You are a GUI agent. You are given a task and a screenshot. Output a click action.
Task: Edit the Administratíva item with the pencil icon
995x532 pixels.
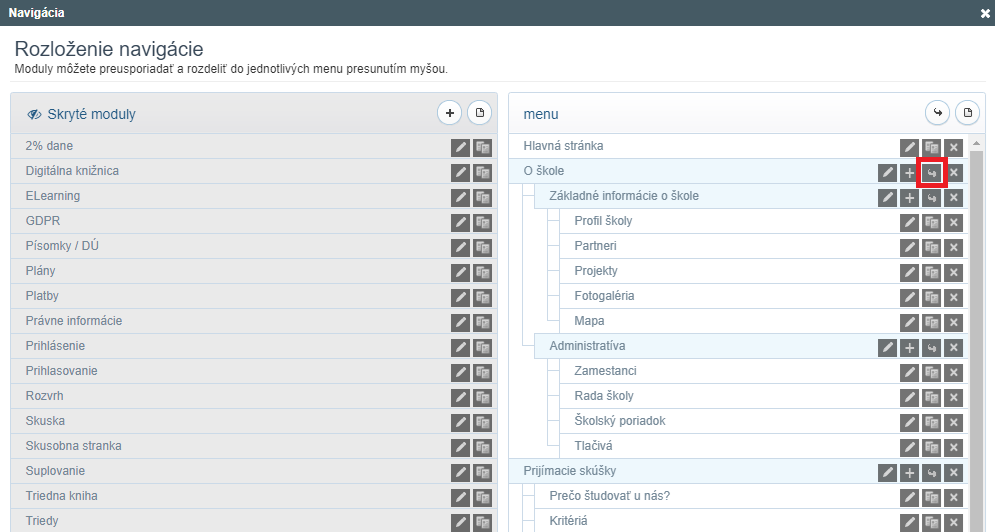[887, 348]
